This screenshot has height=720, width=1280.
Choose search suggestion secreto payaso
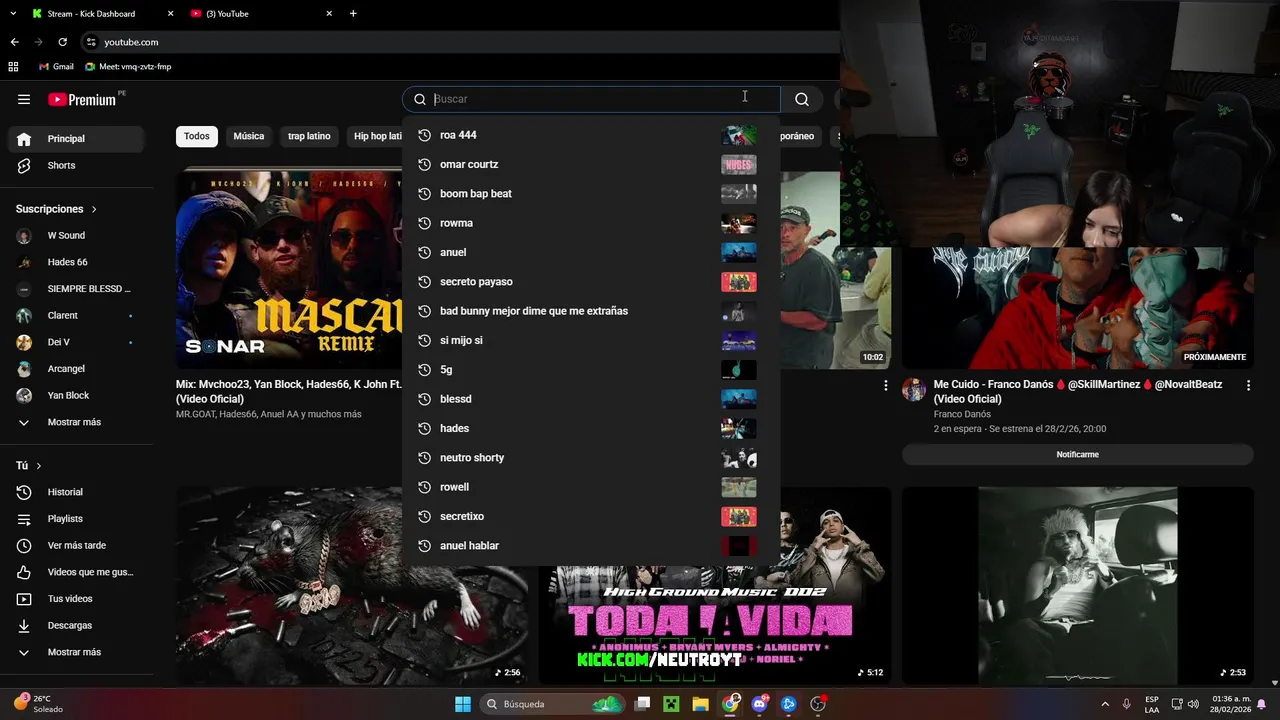pyautogui.click(x=590, y=282)
